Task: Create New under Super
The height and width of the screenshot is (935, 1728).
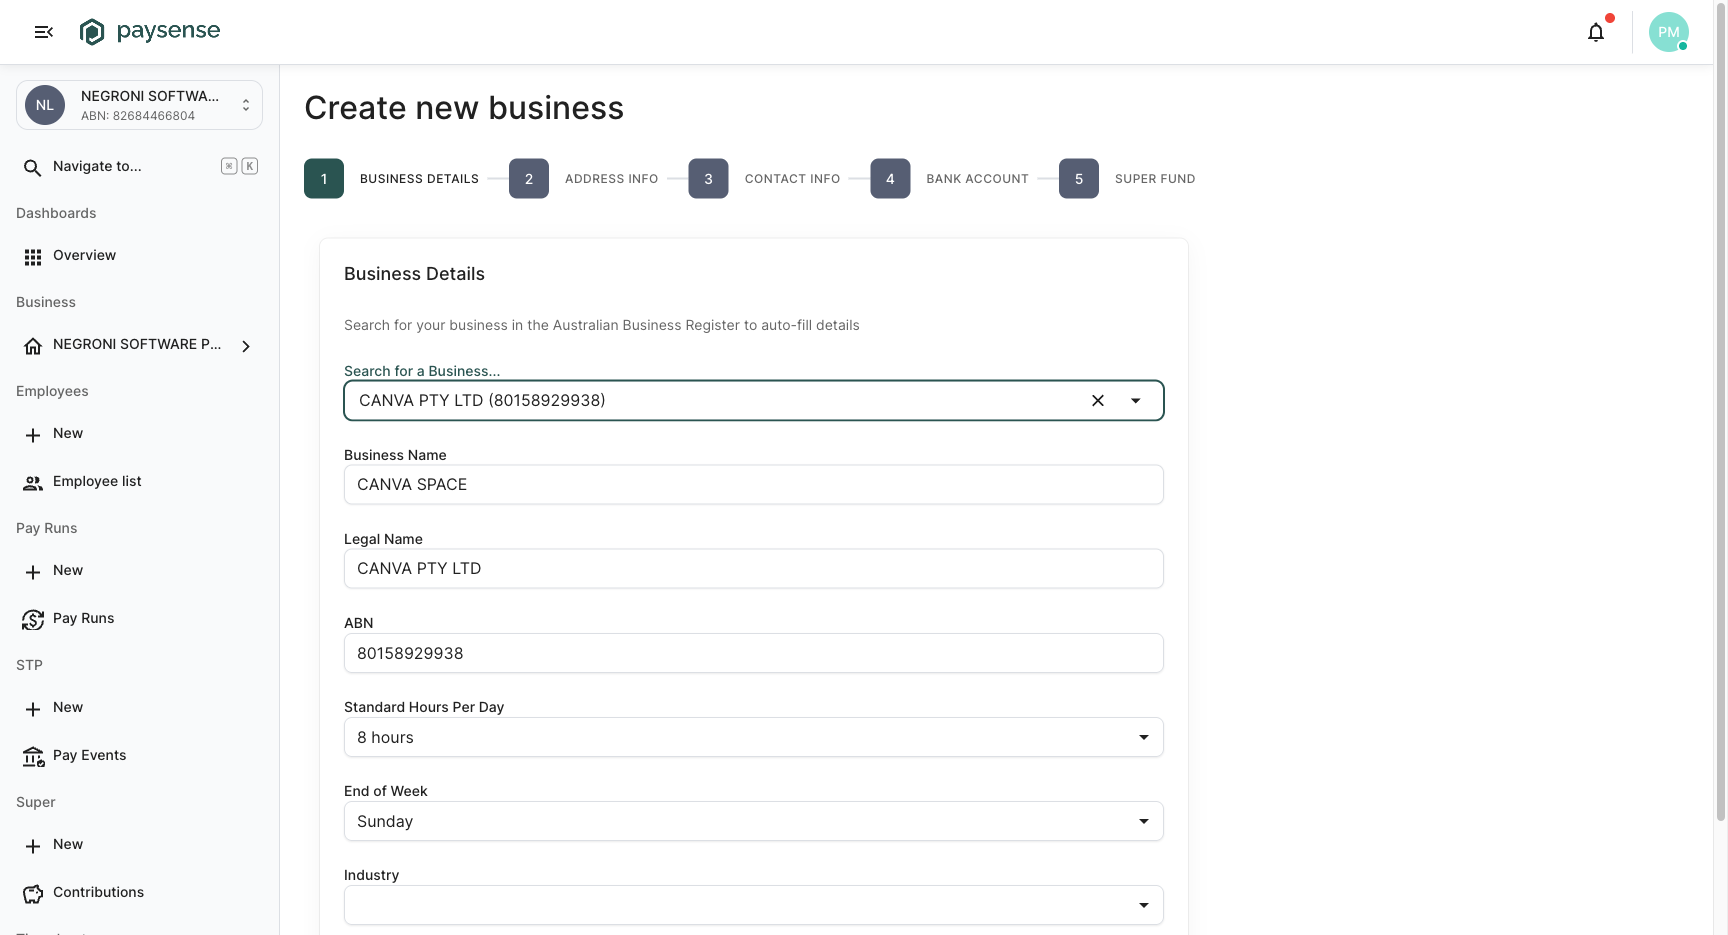Action: pyautogui.click(x=139, y=845)
